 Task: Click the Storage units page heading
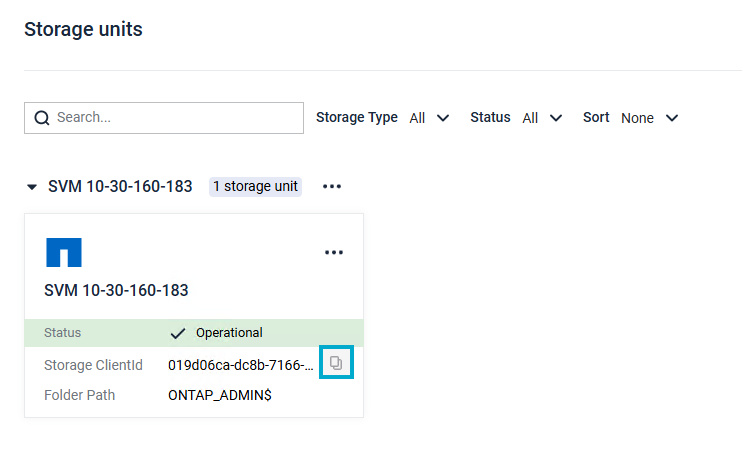83,29
